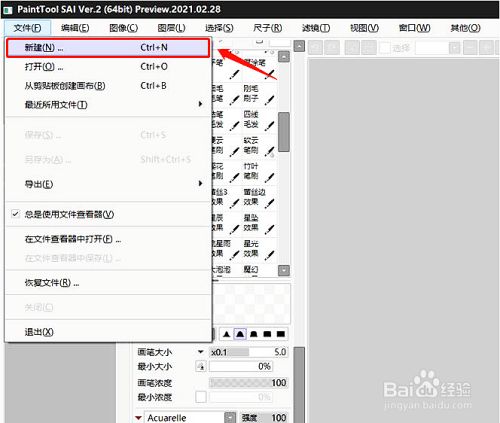Click the settings panel vertical scrollbar
Screen dimensions: 500x423
[299, 385]
